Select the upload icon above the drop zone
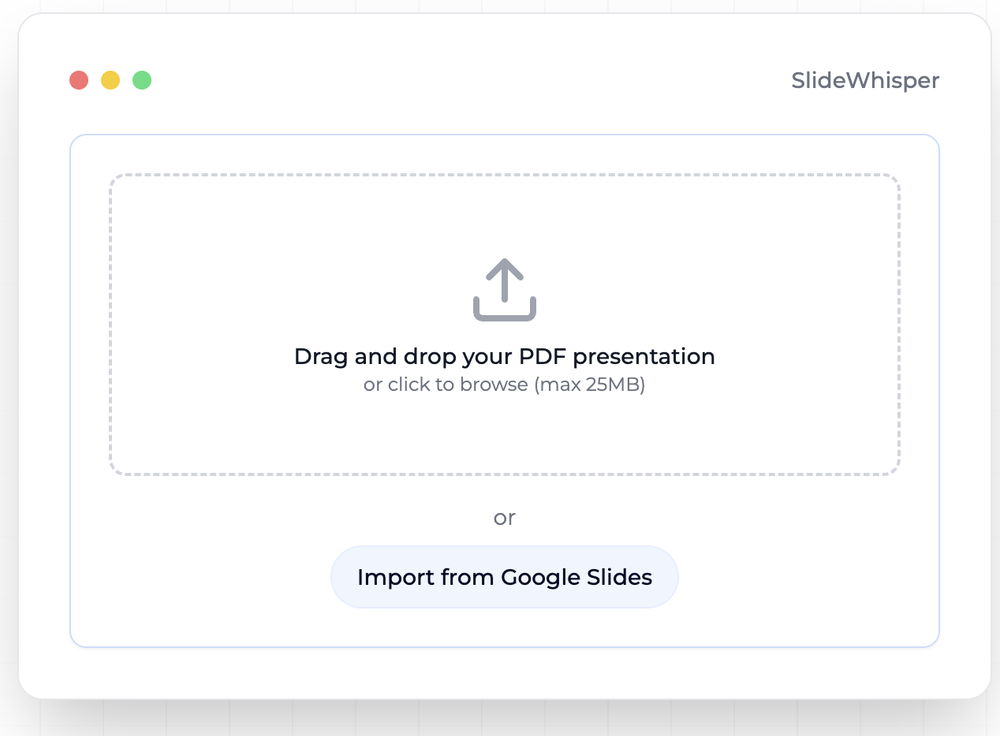 pos(504,289)
